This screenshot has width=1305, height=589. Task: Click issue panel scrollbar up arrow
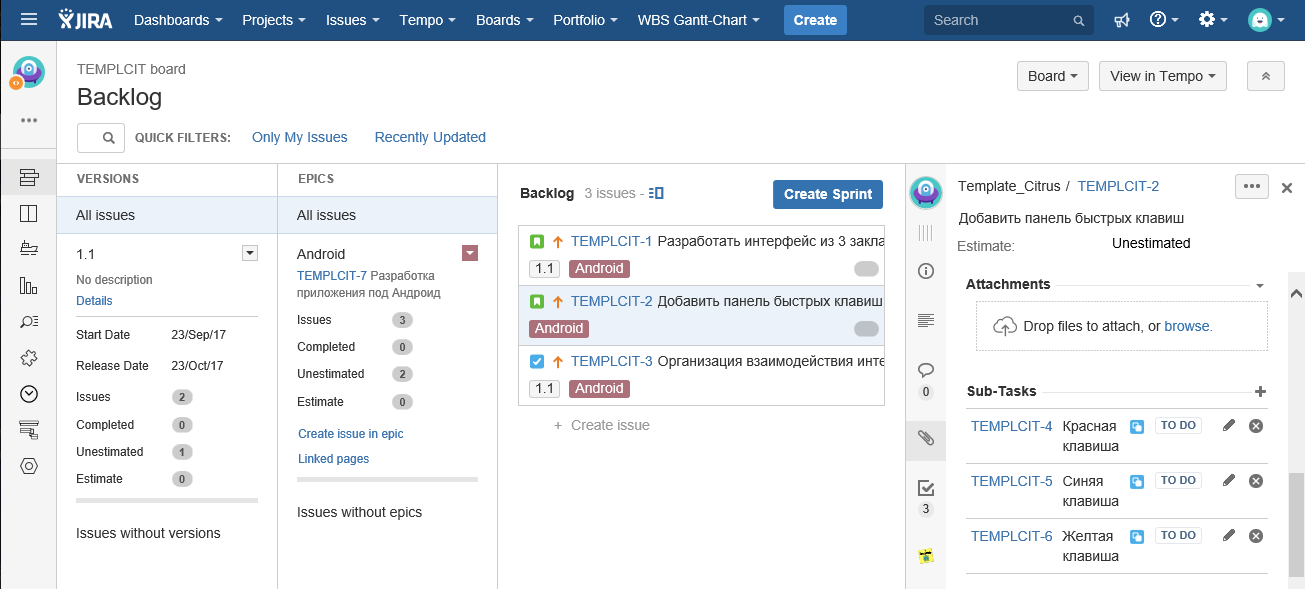[1296, 294]
